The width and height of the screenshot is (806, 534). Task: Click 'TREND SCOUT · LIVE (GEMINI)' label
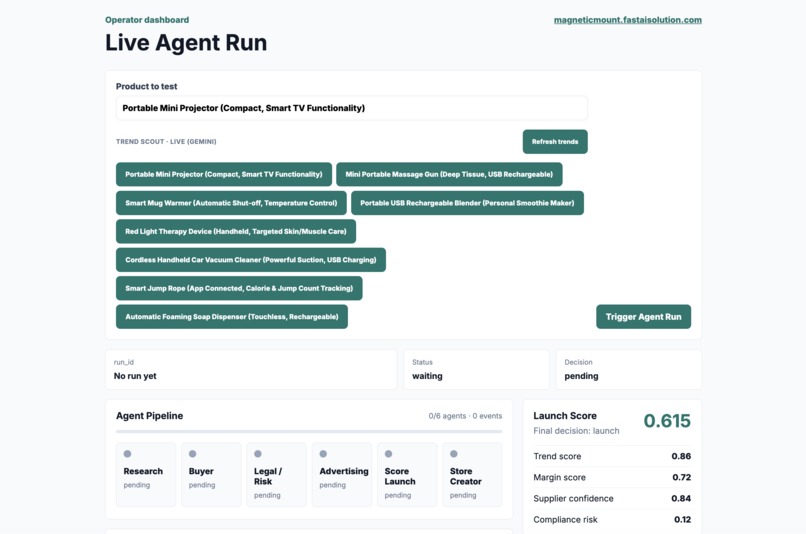(x=166, y=141)
